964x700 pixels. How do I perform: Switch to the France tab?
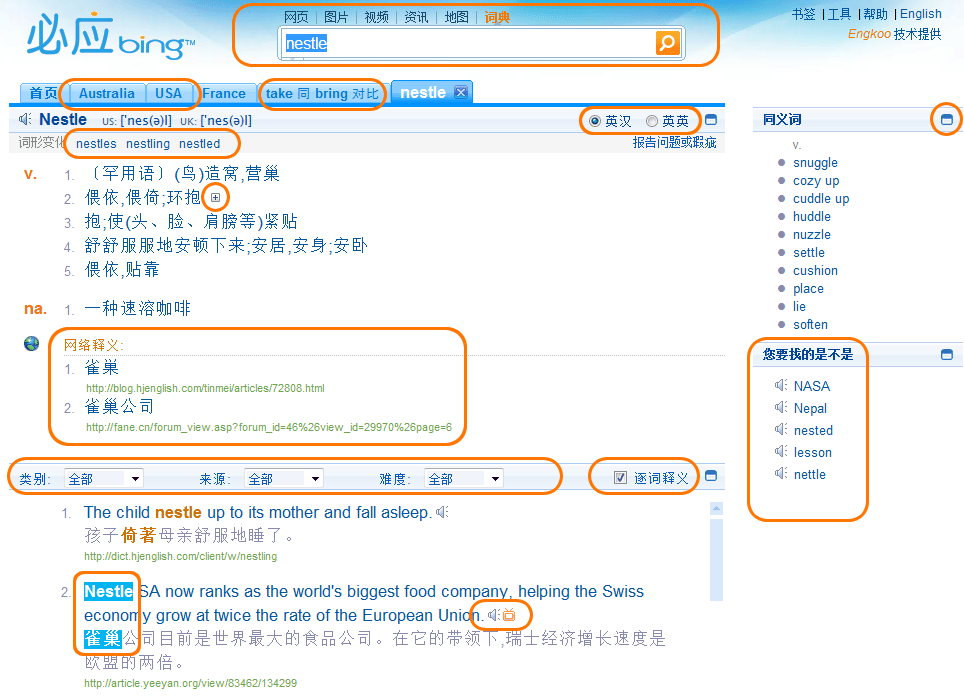pos(224,93)
